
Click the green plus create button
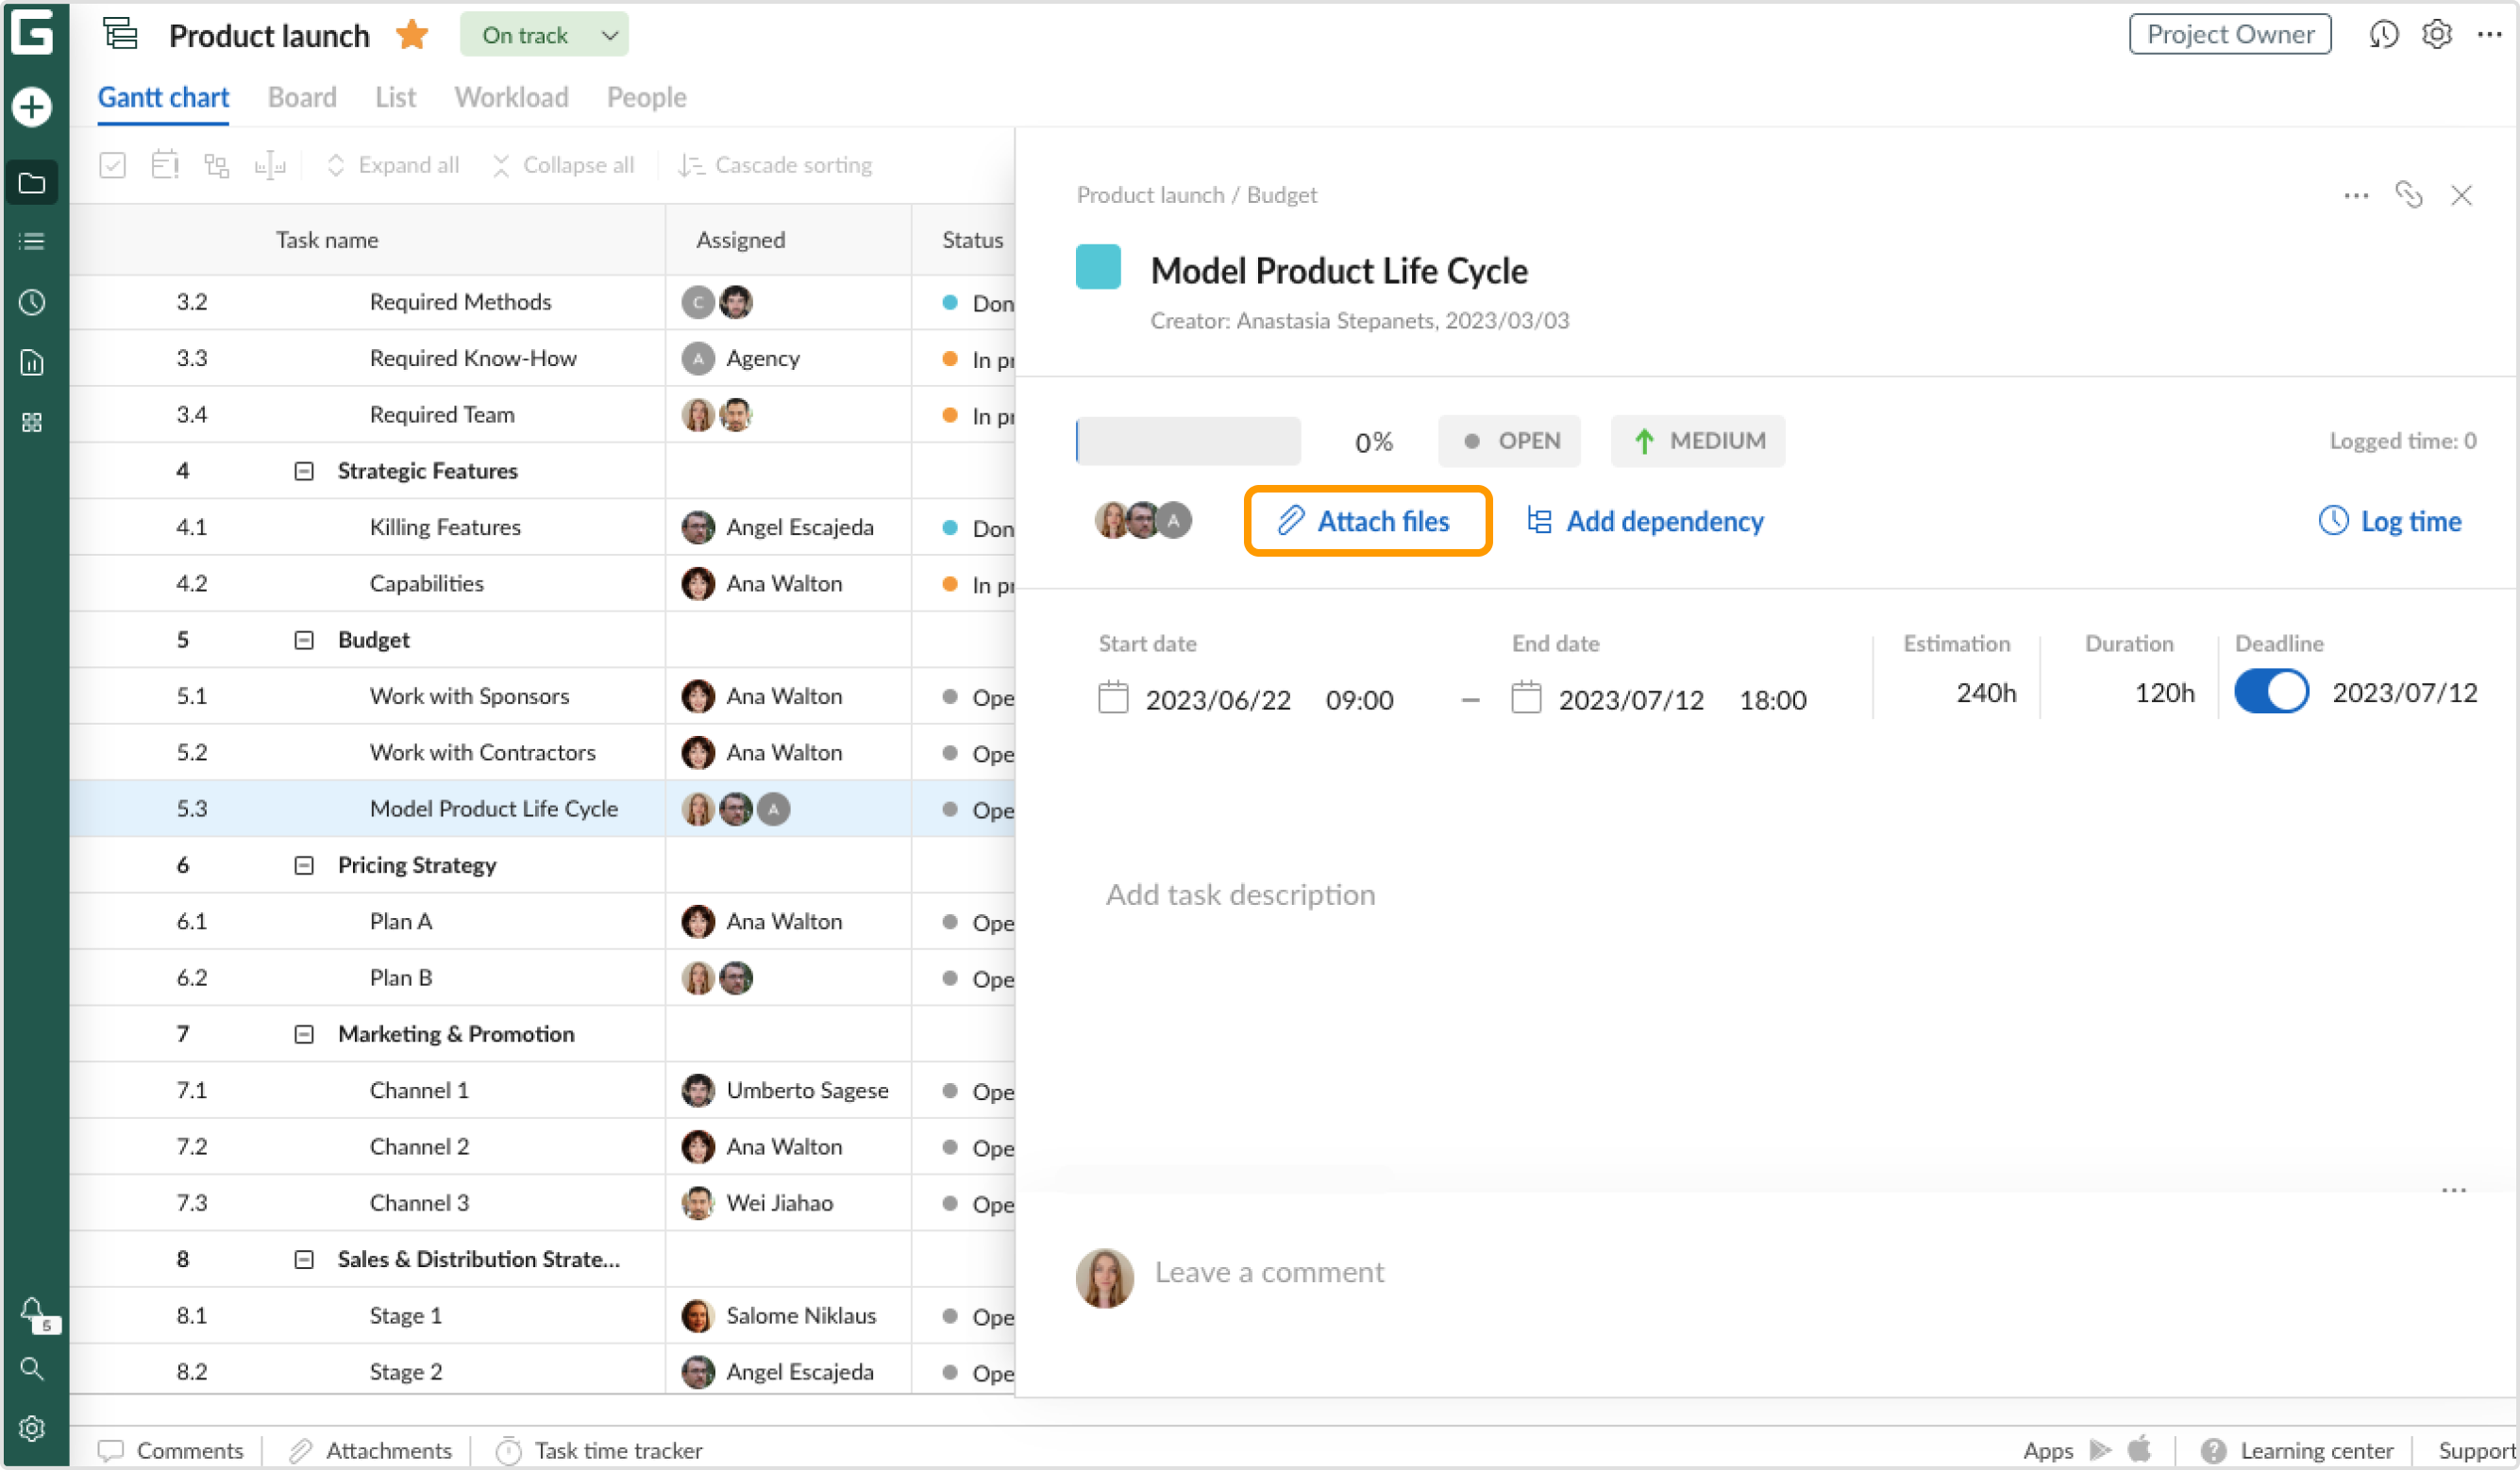click(32, 107)
